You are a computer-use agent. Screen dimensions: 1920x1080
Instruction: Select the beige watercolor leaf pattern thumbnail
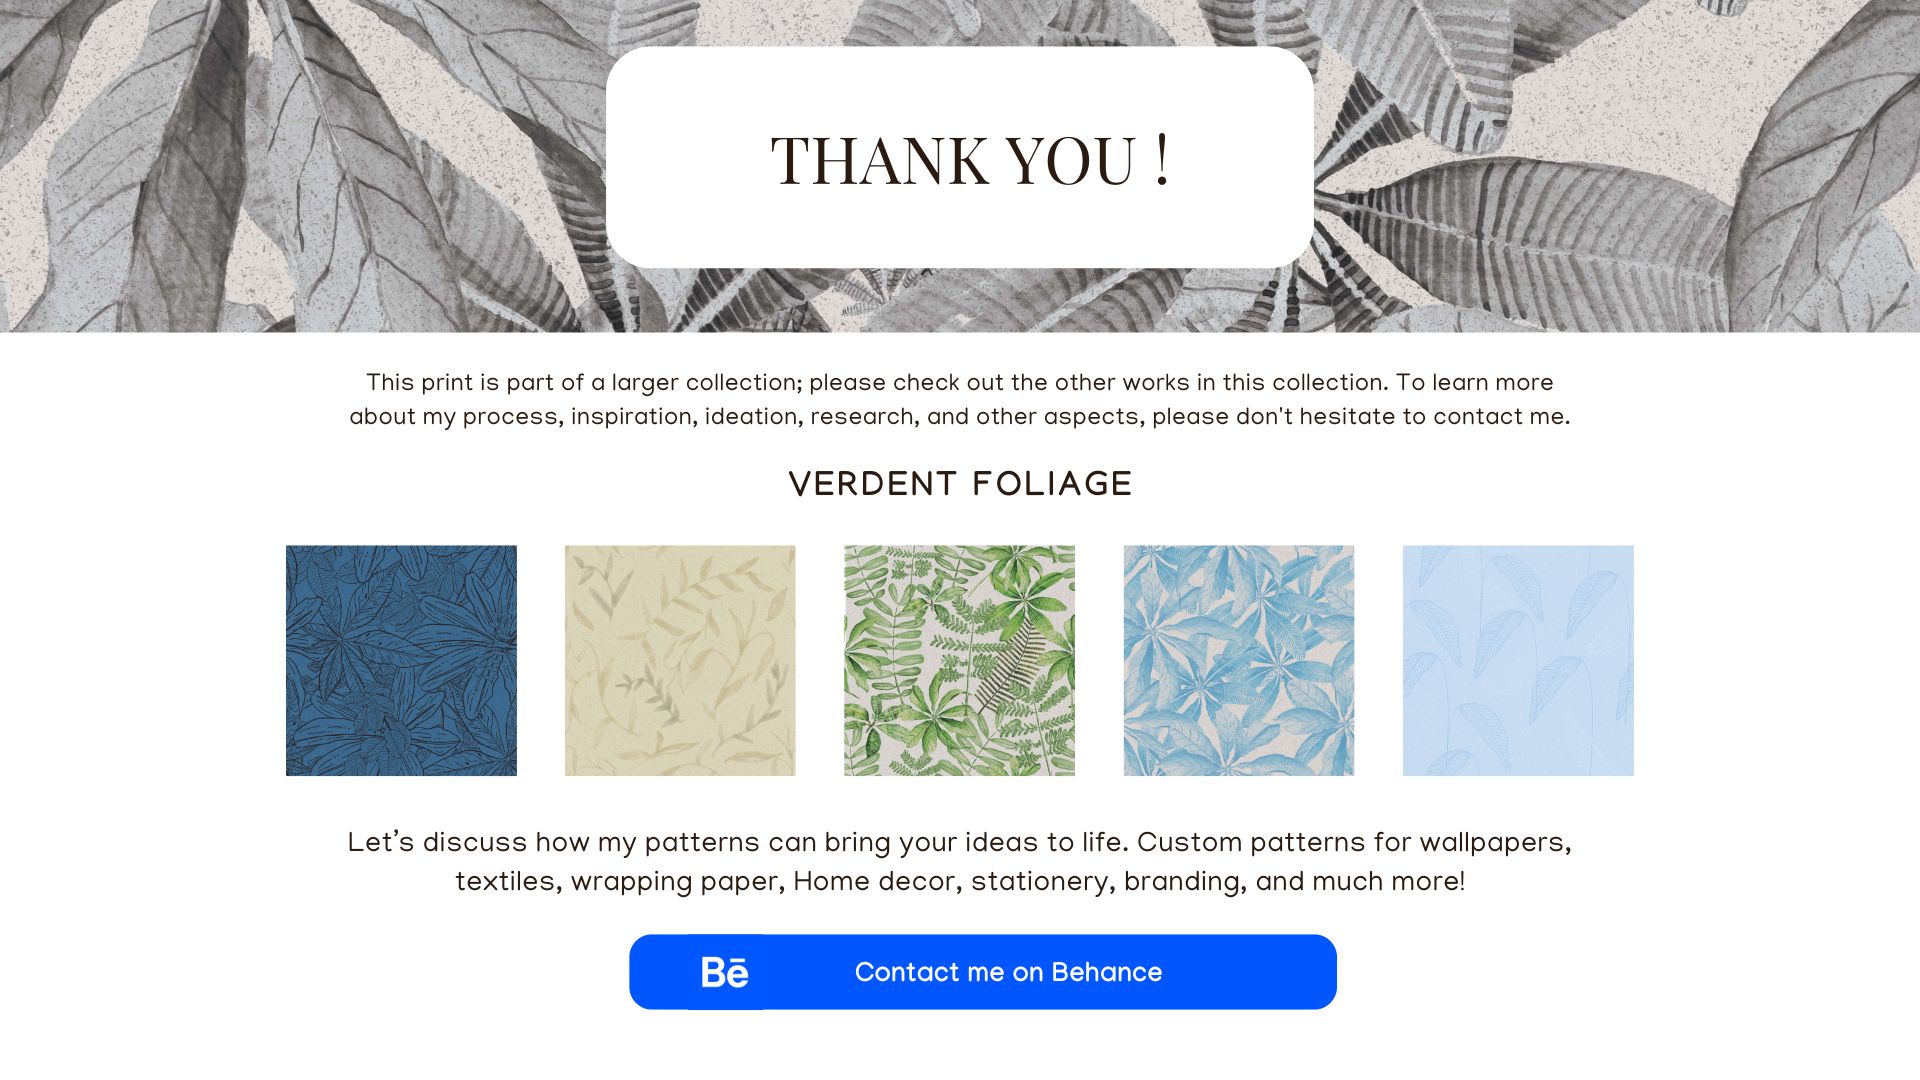(x=680, y=660)
